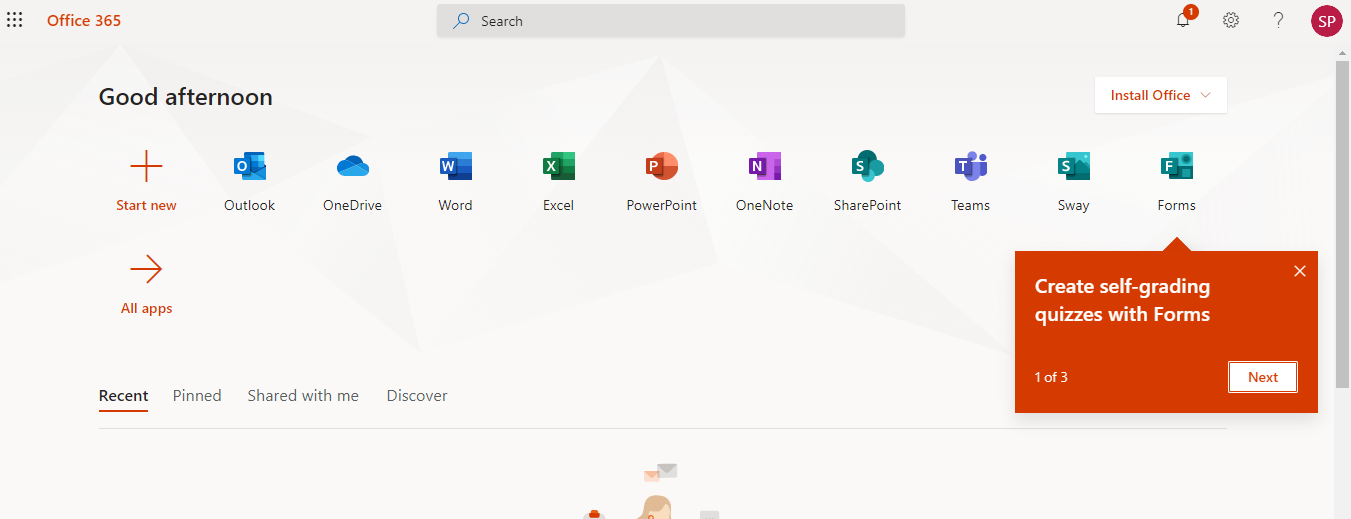Screen dimensions: 1351x519
Task: Open the Settings gear
Action: tap(1231, 20)
